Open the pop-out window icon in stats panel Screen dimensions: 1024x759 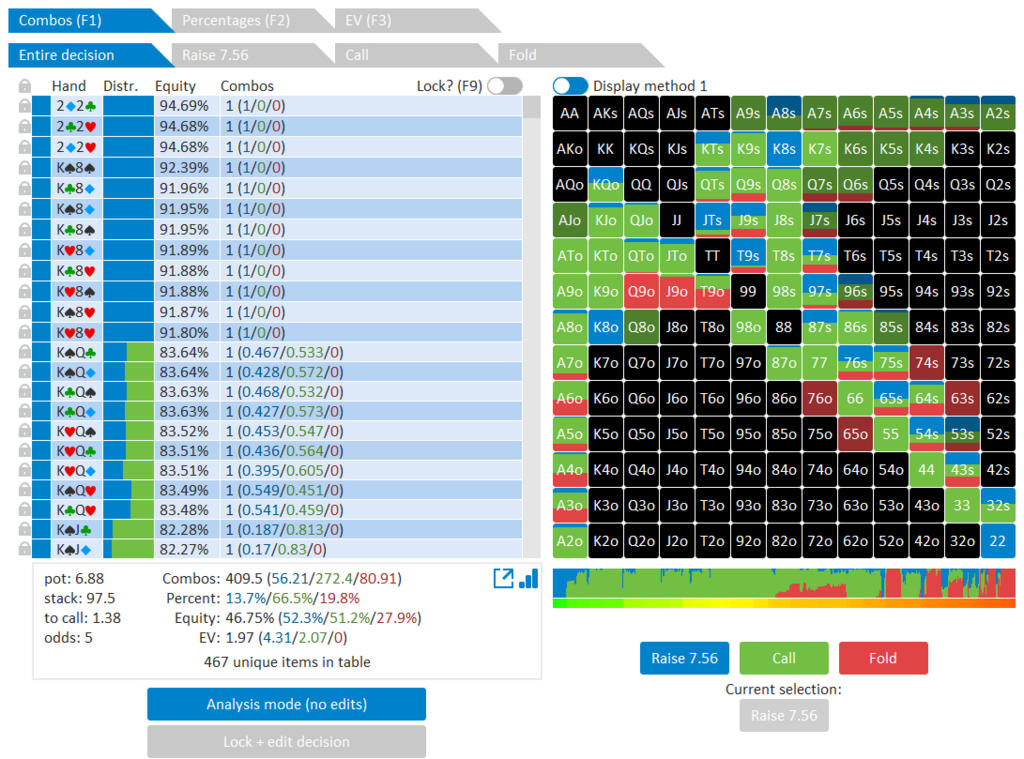[503, 578]
